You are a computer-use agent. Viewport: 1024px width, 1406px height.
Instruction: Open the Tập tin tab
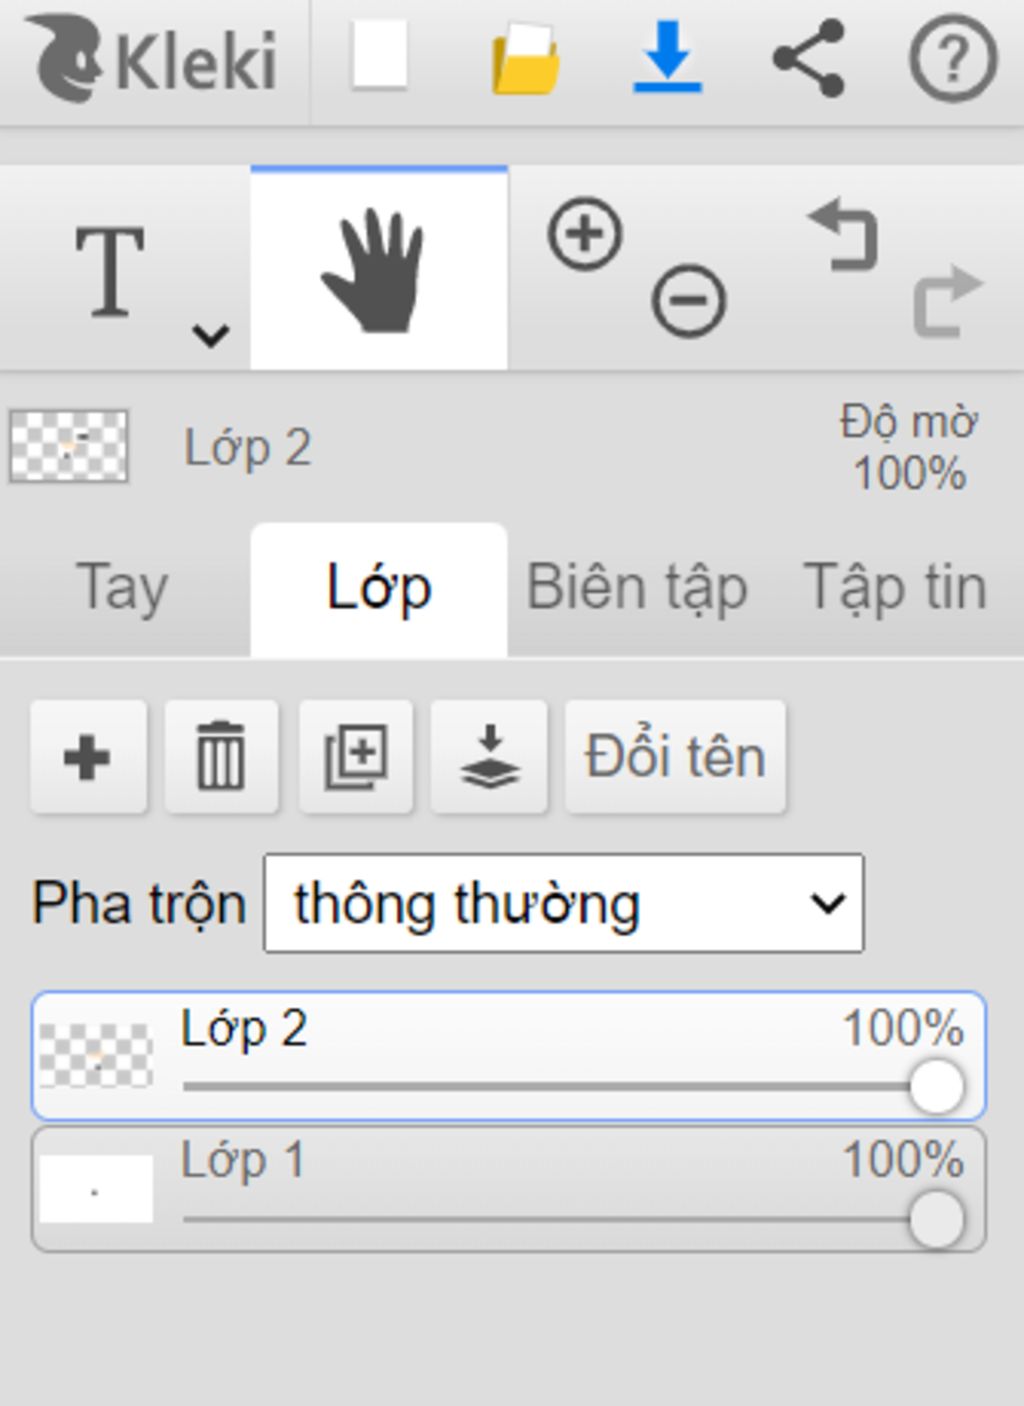coord(895,588)
